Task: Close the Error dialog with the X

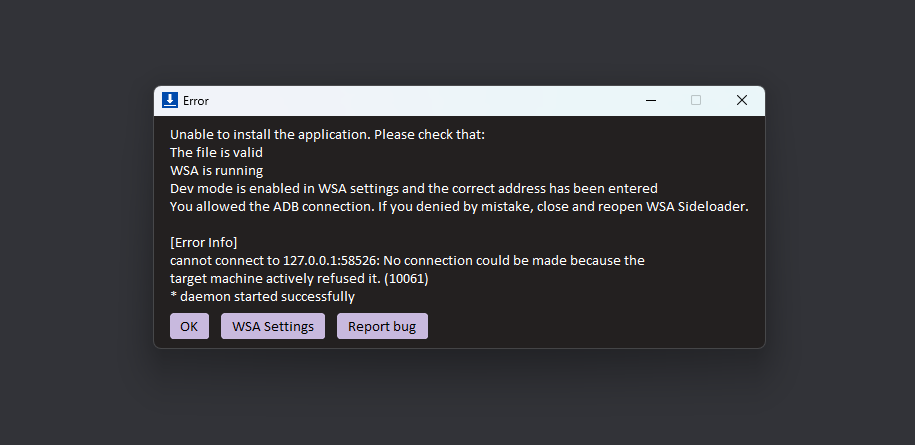Action: point(742,100)
